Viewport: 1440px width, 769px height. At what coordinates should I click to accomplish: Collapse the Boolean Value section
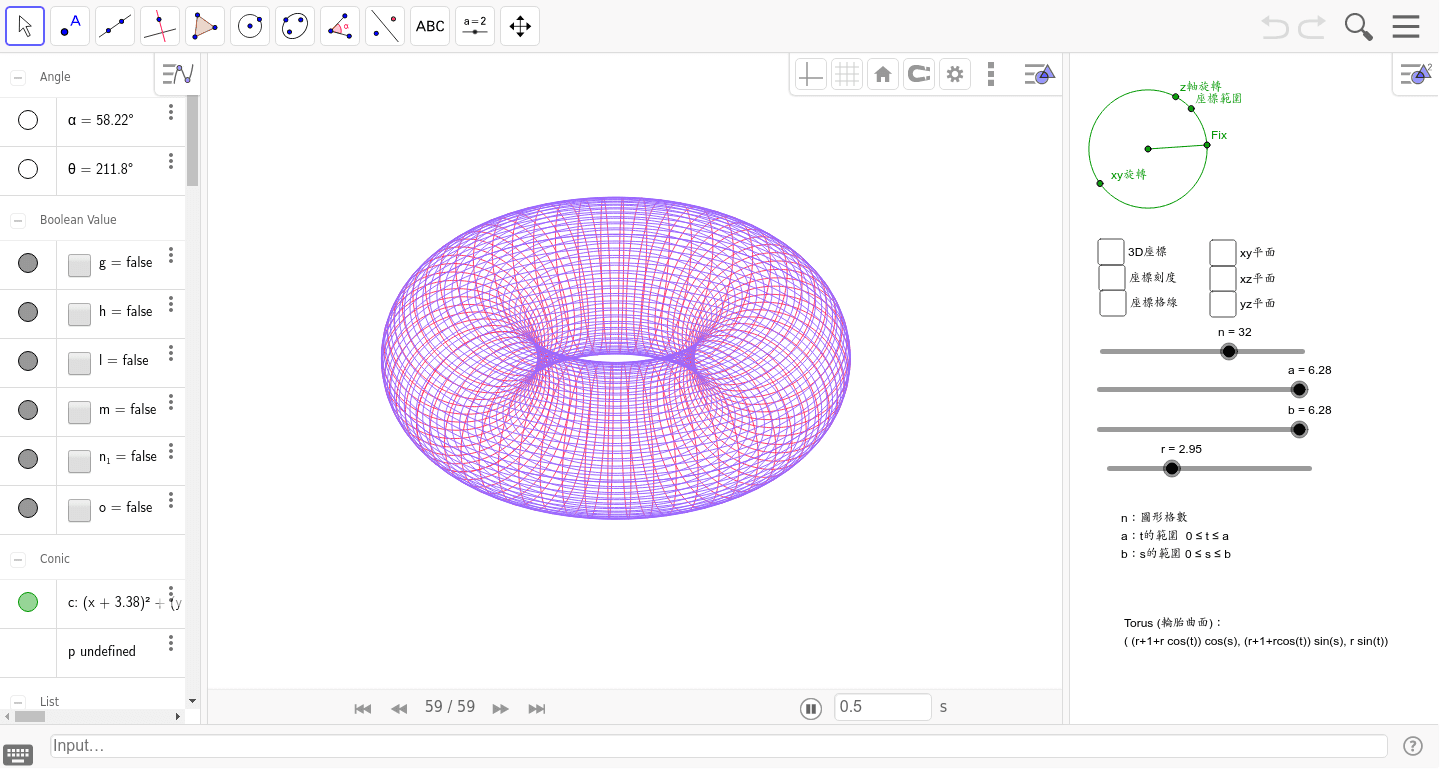tap(16, 219)
